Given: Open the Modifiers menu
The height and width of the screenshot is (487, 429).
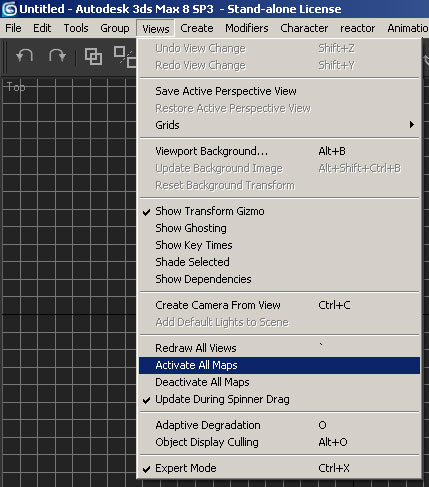Looking at the screenshot, I should pyautogui.click(x=247, y=28).
